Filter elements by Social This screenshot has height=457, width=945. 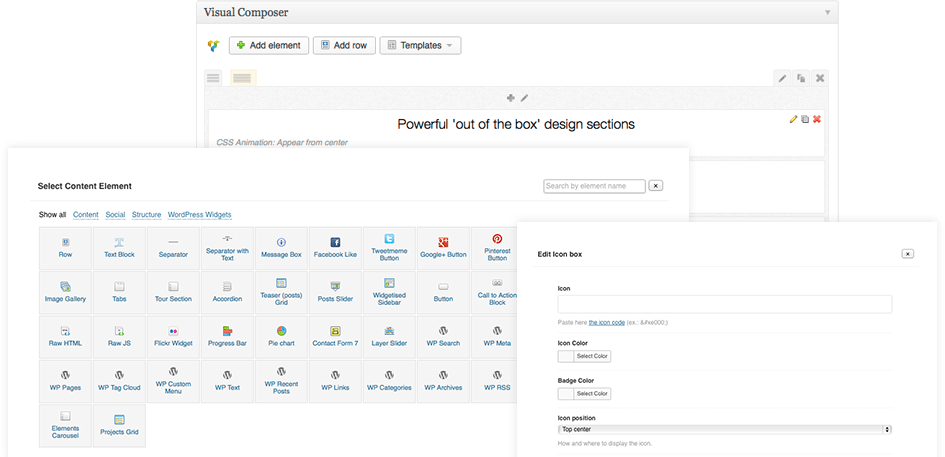(115, 215)
